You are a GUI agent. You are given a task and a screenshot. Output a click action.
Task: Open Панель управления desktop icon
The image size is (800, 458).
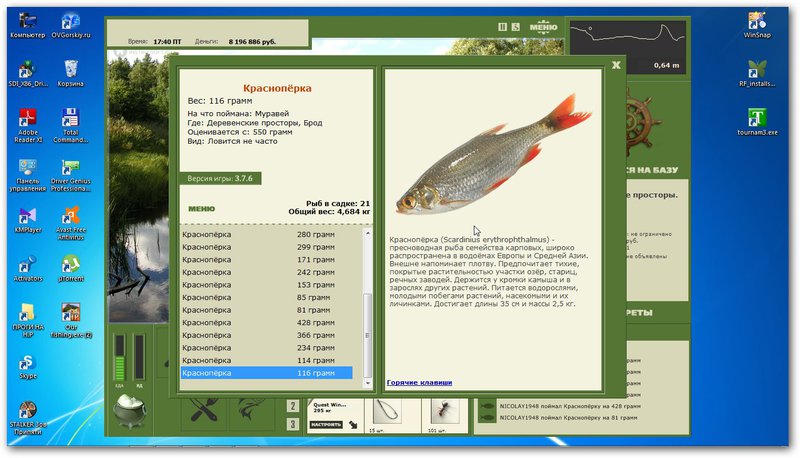click(28, 175)
